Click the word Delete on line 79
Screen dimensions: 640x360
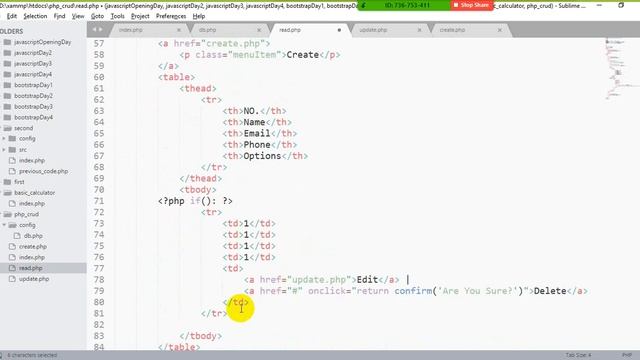click(x=550, y=291)
